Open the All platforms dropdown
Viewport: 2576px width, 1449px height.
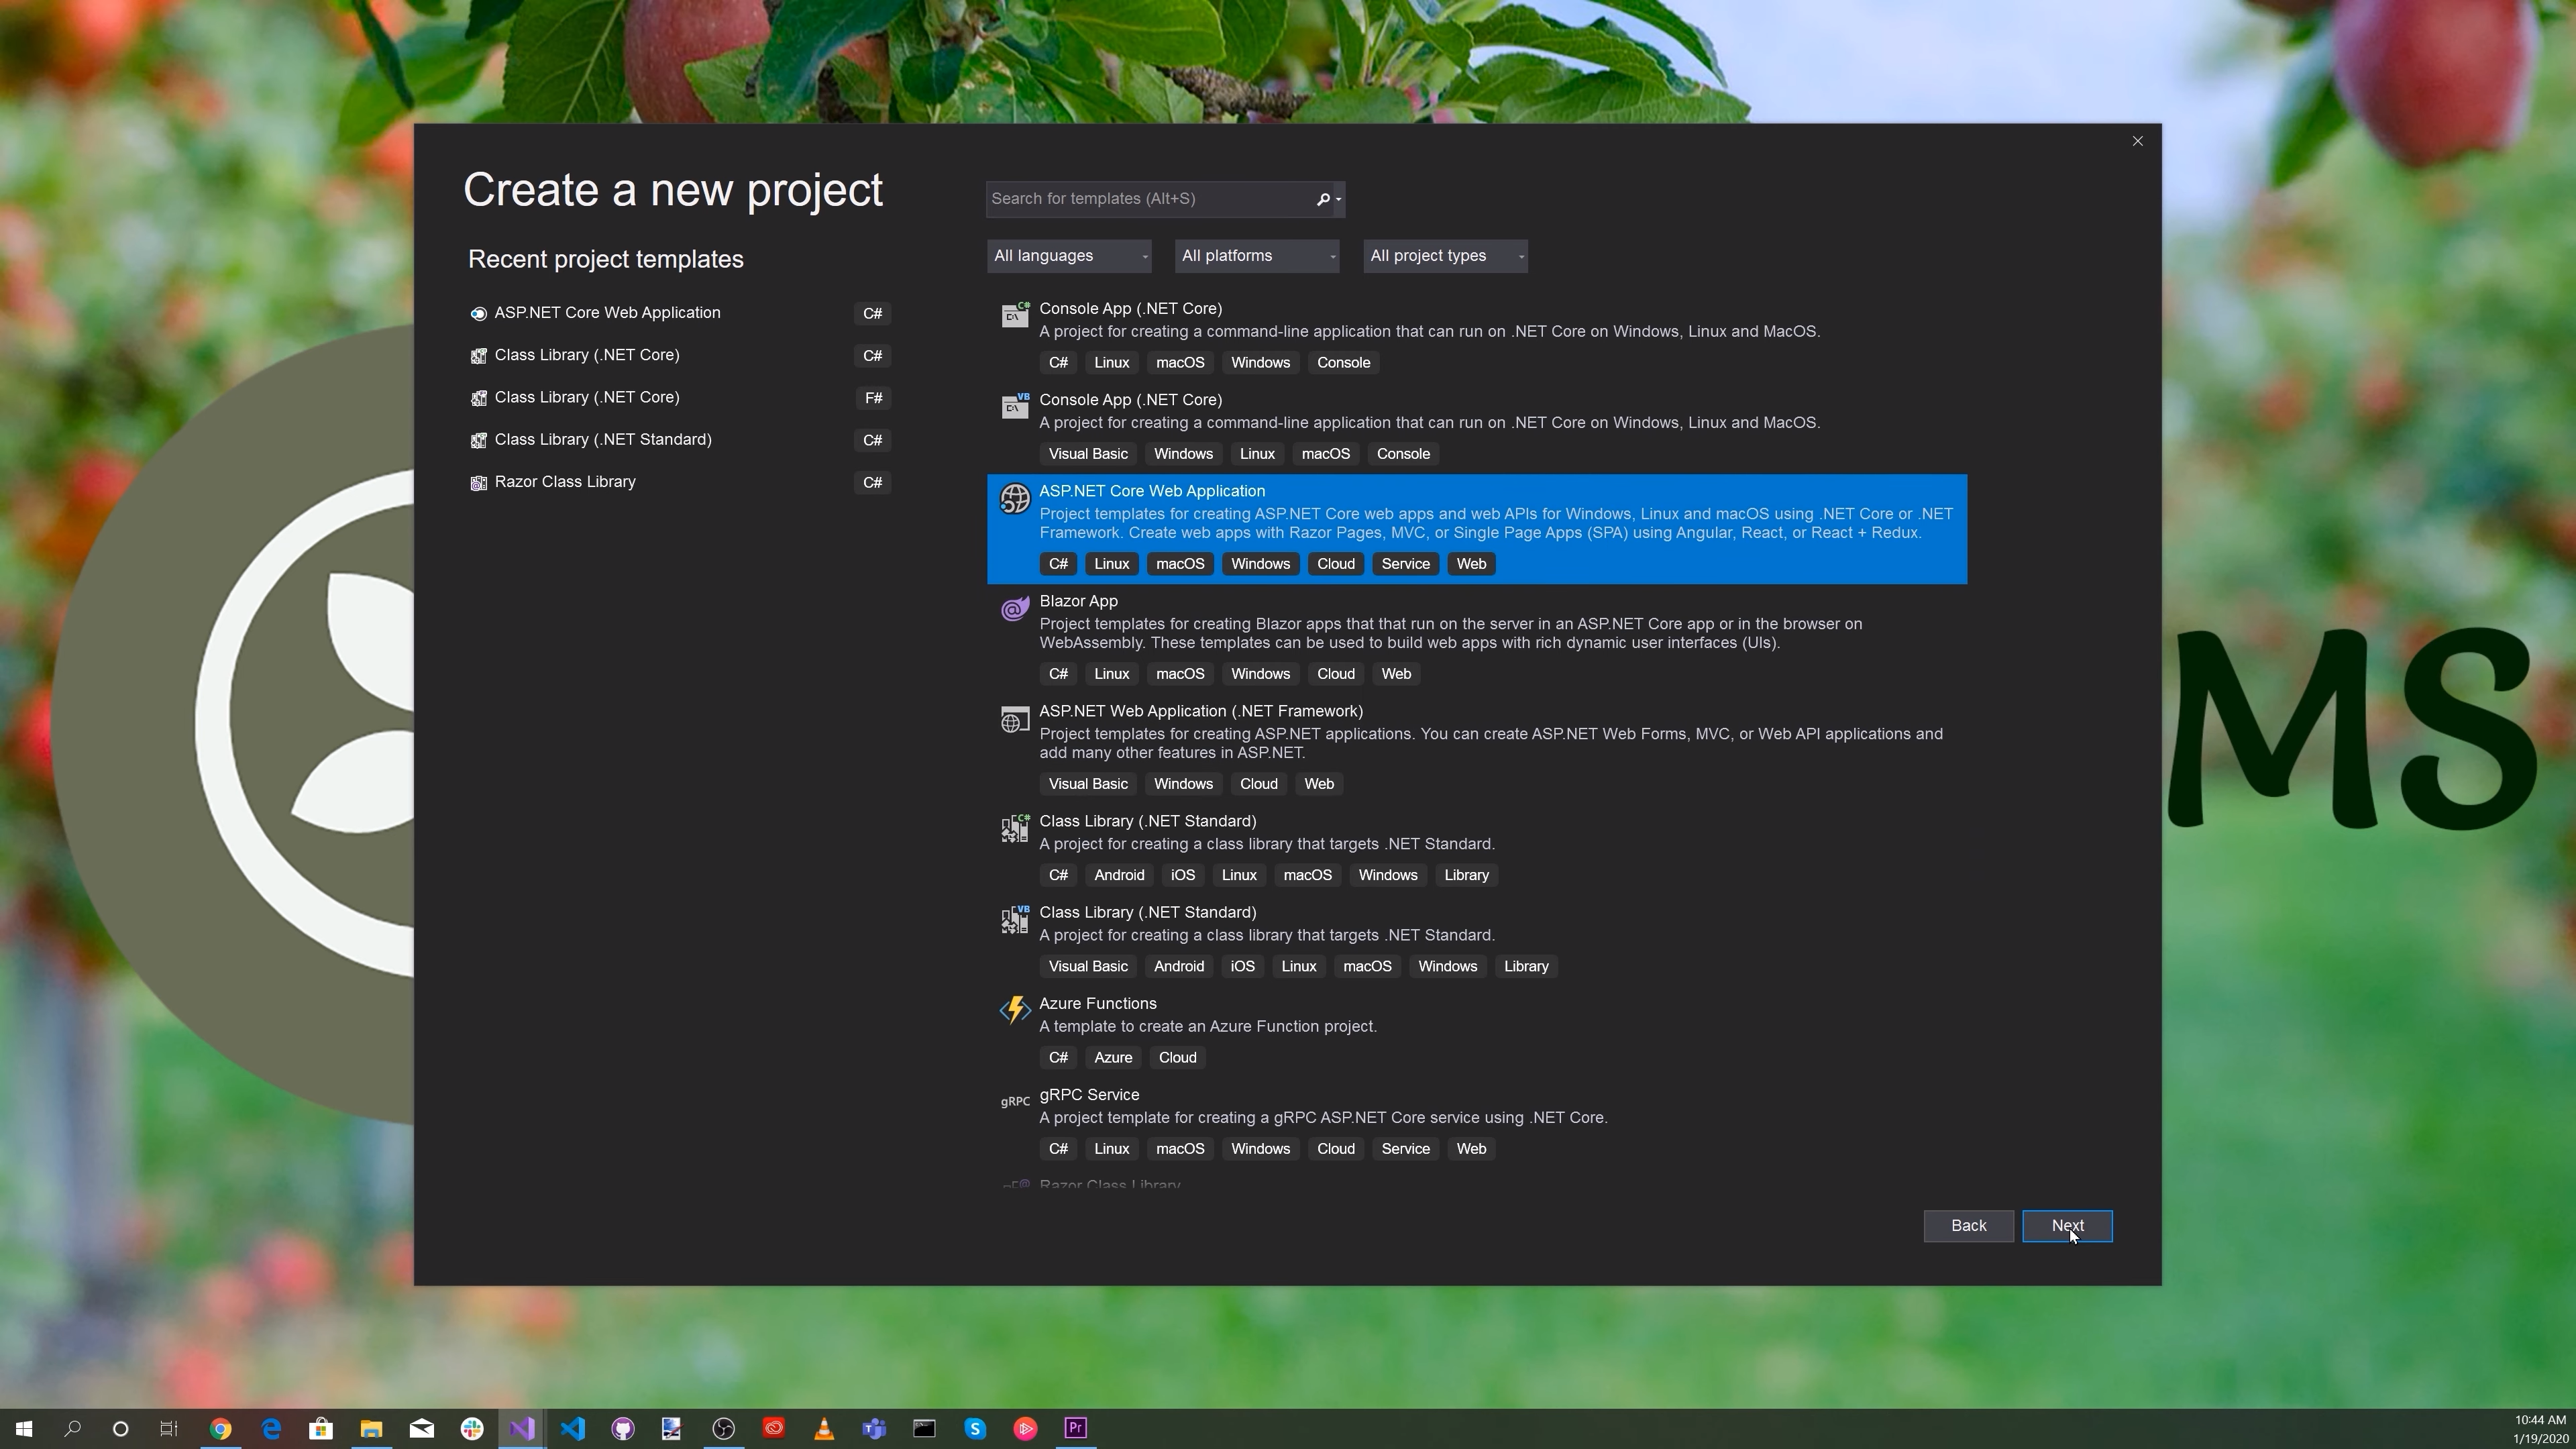(1257, 256)
